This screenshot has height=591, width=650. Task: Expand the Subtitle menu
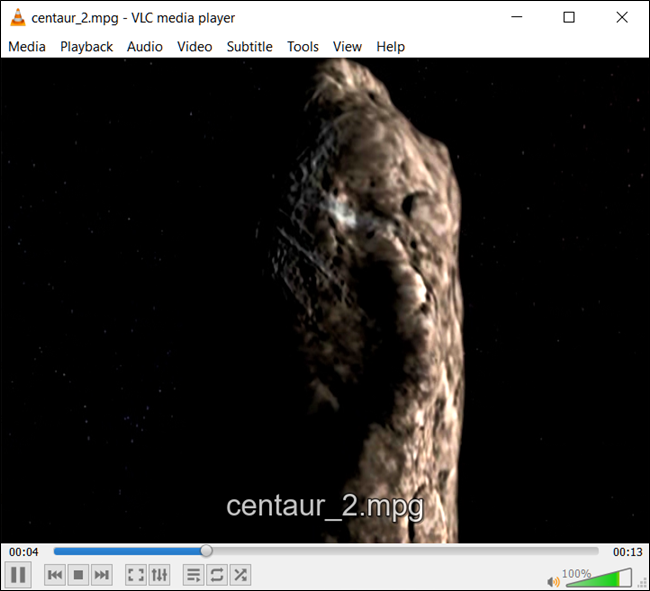pyautogui.click(x=250, y=46)
